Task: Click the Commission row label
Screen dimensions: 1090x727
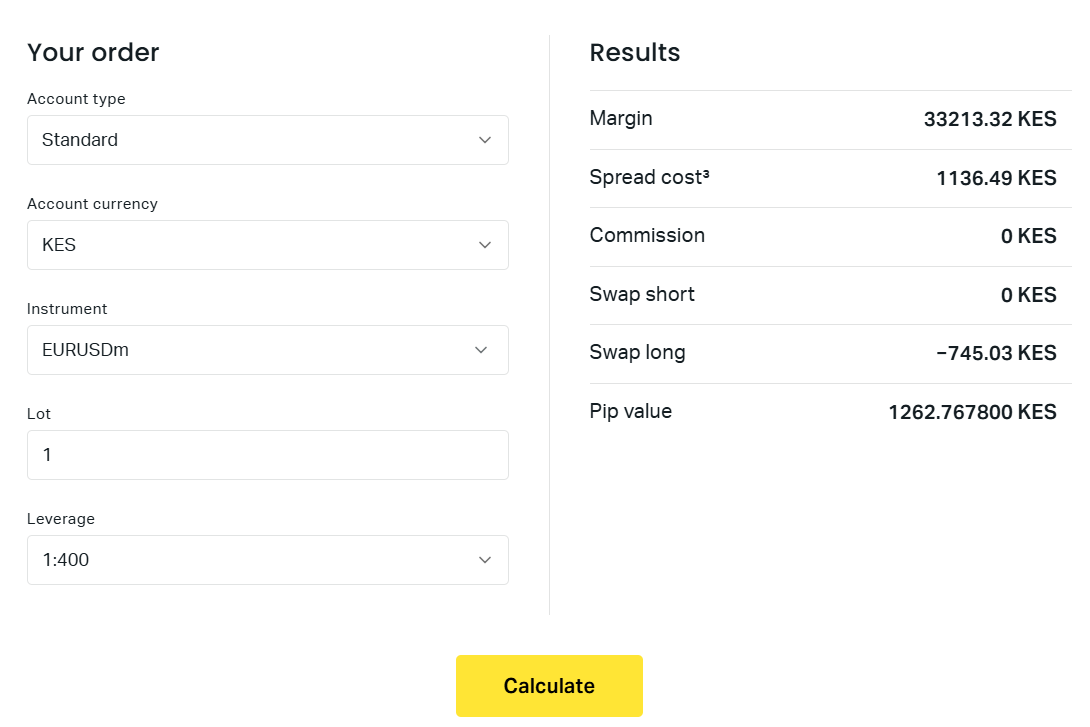Action: (647, 236)
